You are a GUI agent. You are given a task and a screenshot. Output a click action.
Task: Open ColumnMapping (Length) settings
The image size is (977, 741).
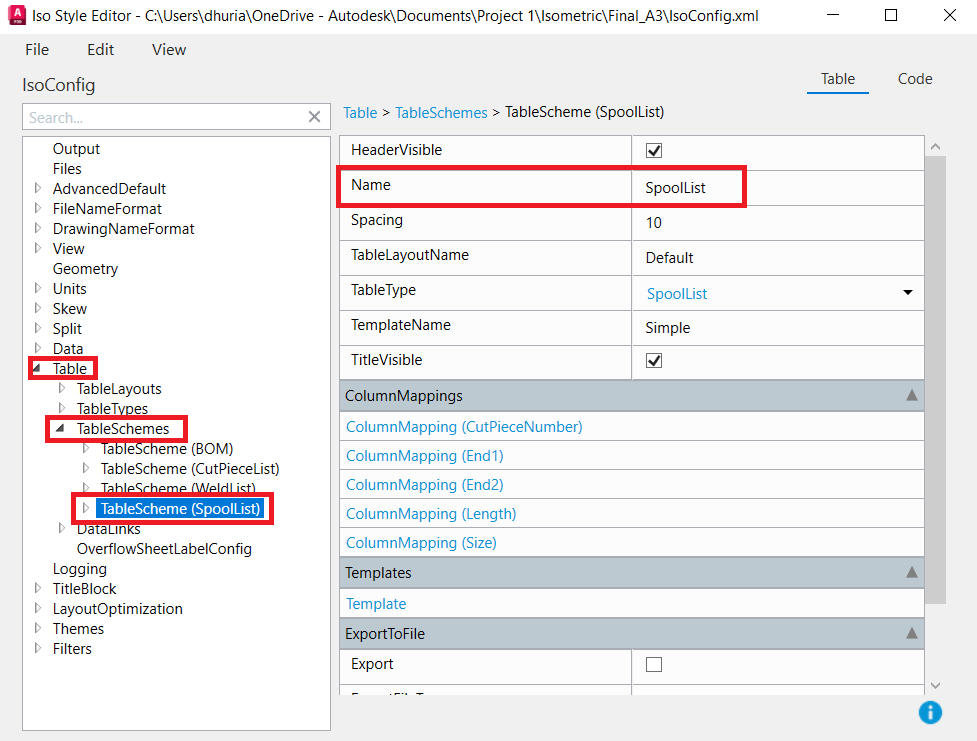(430, 513)
